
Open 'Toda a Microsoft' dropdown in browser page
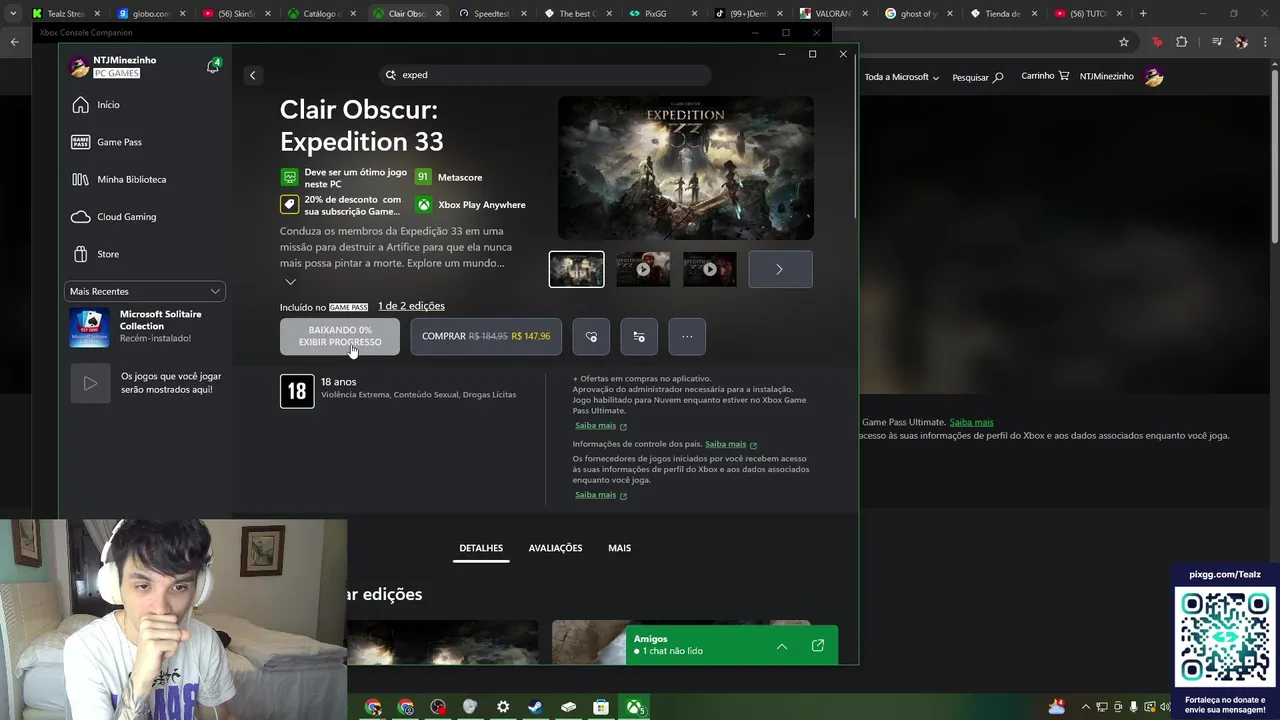tap(902, 77)
